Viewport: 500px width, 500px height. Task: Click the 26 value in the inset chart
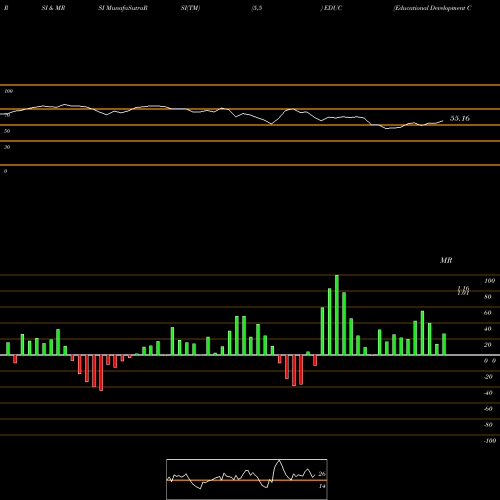tap(322, 474)
